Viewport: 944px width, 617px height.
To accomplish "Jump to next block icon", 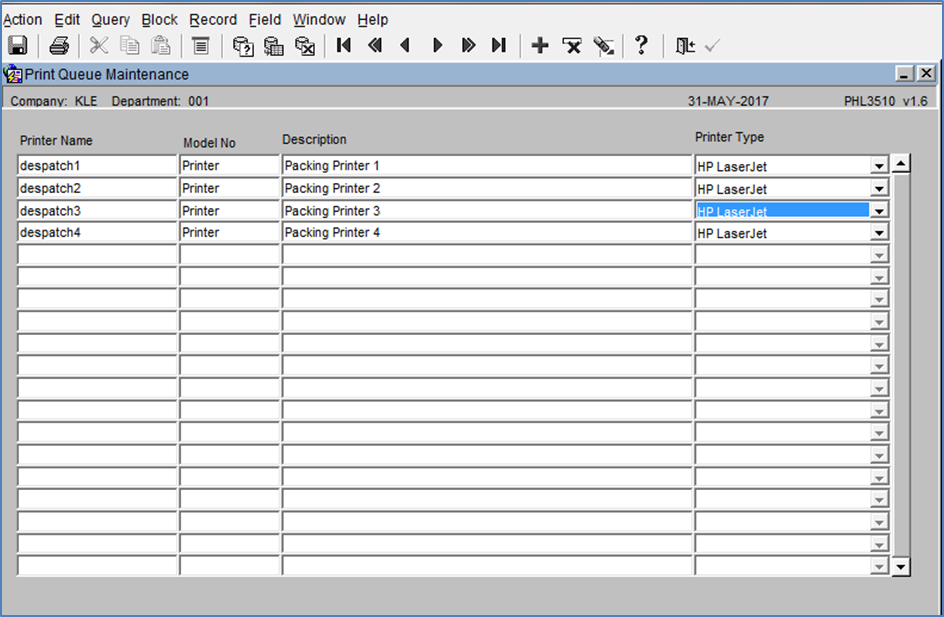I will [468, 45].
